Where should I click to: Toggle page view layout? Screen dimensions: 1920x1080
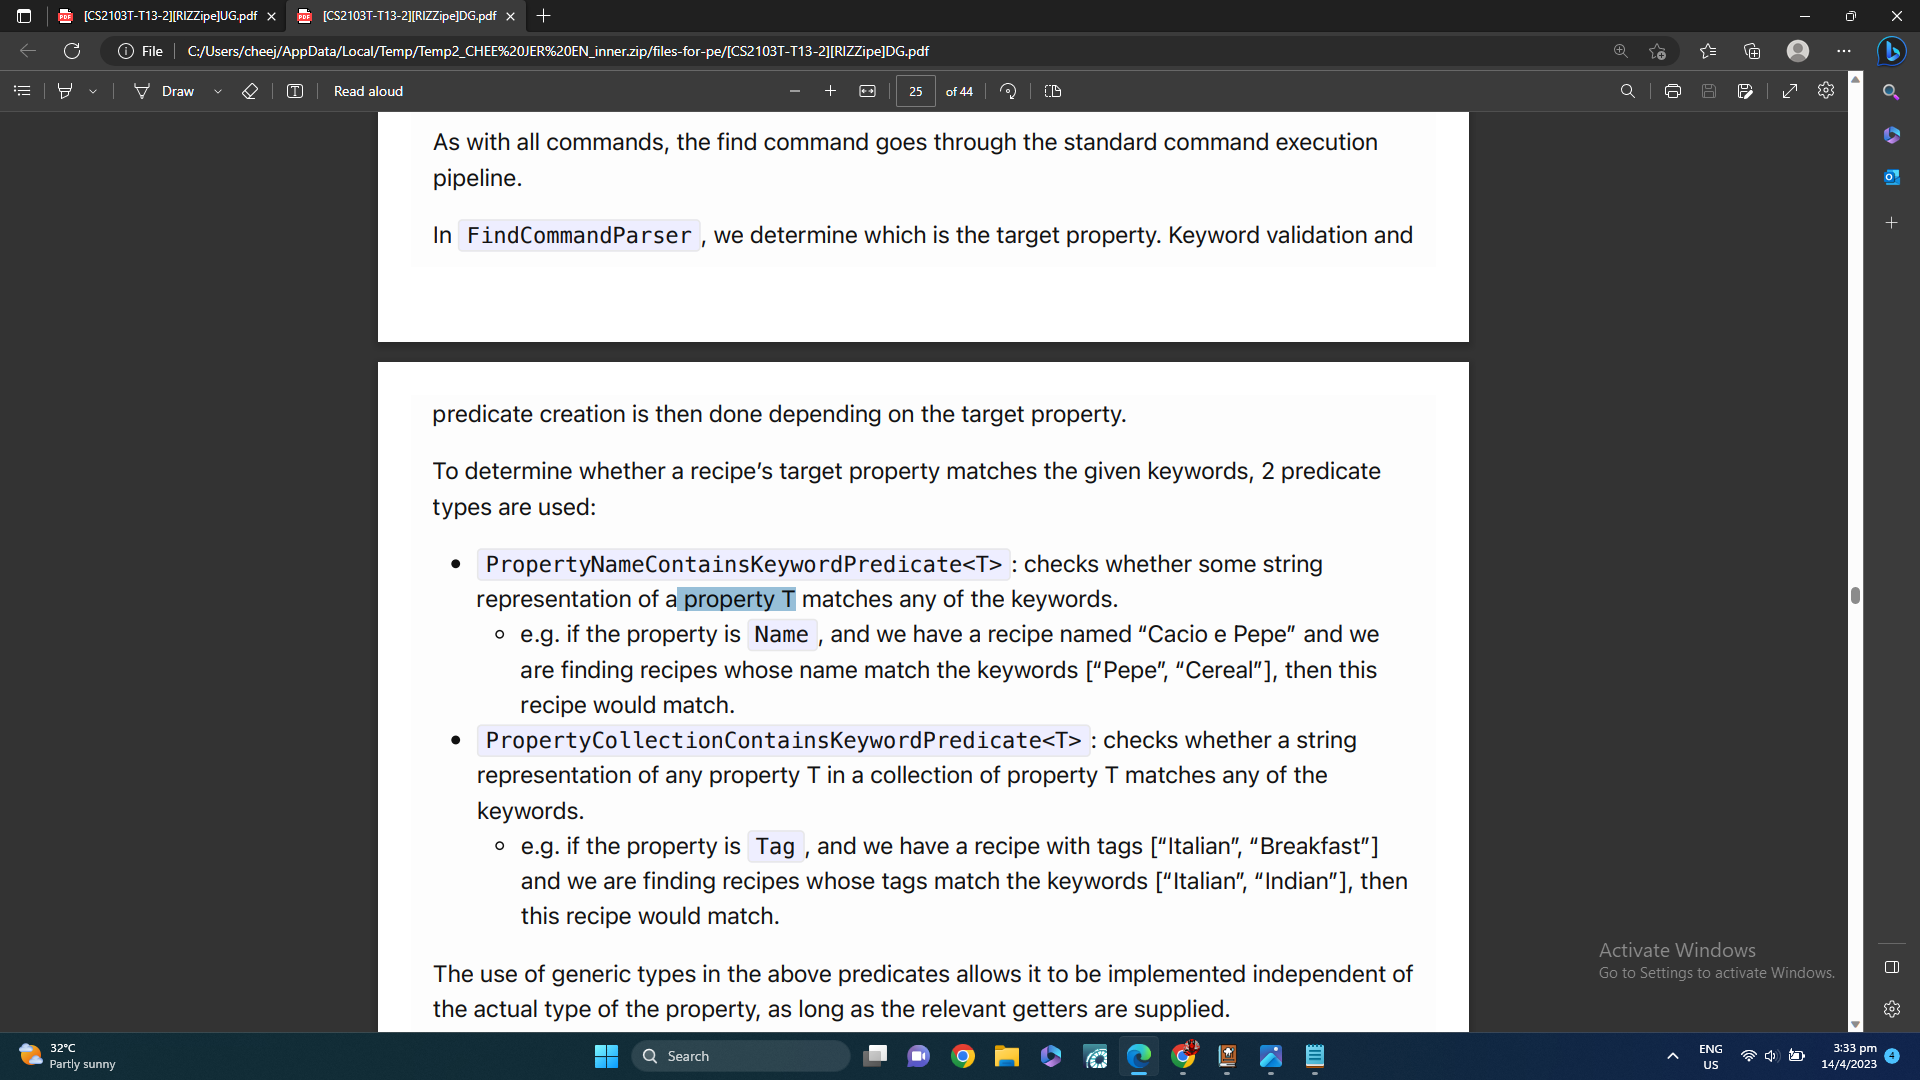(x=1053, y=91)
